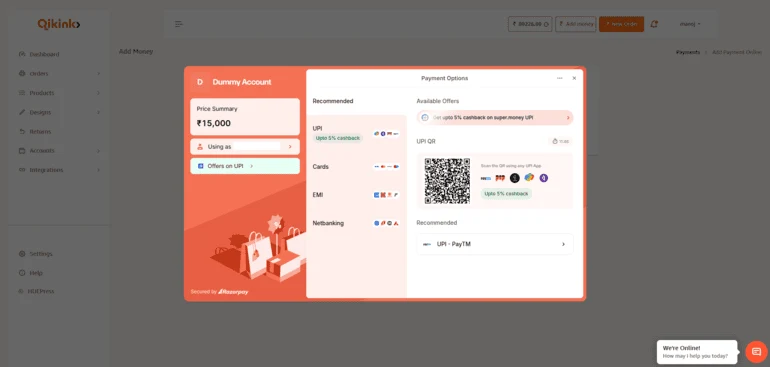The width and height of the screenshot is (770, 367).
Task: Click the Google Pay icon next to QR
Action: pos(529,177)
